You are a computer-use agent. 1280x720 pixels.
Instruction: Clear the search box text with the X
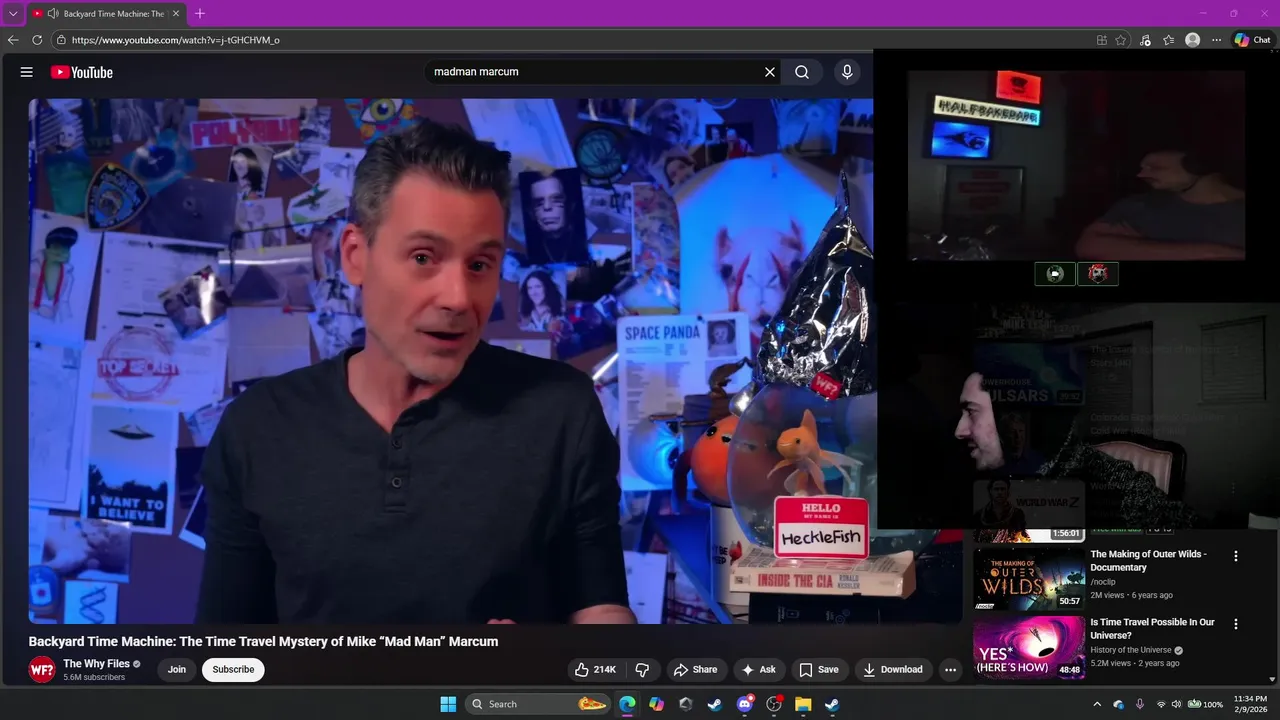pos(770,72)
